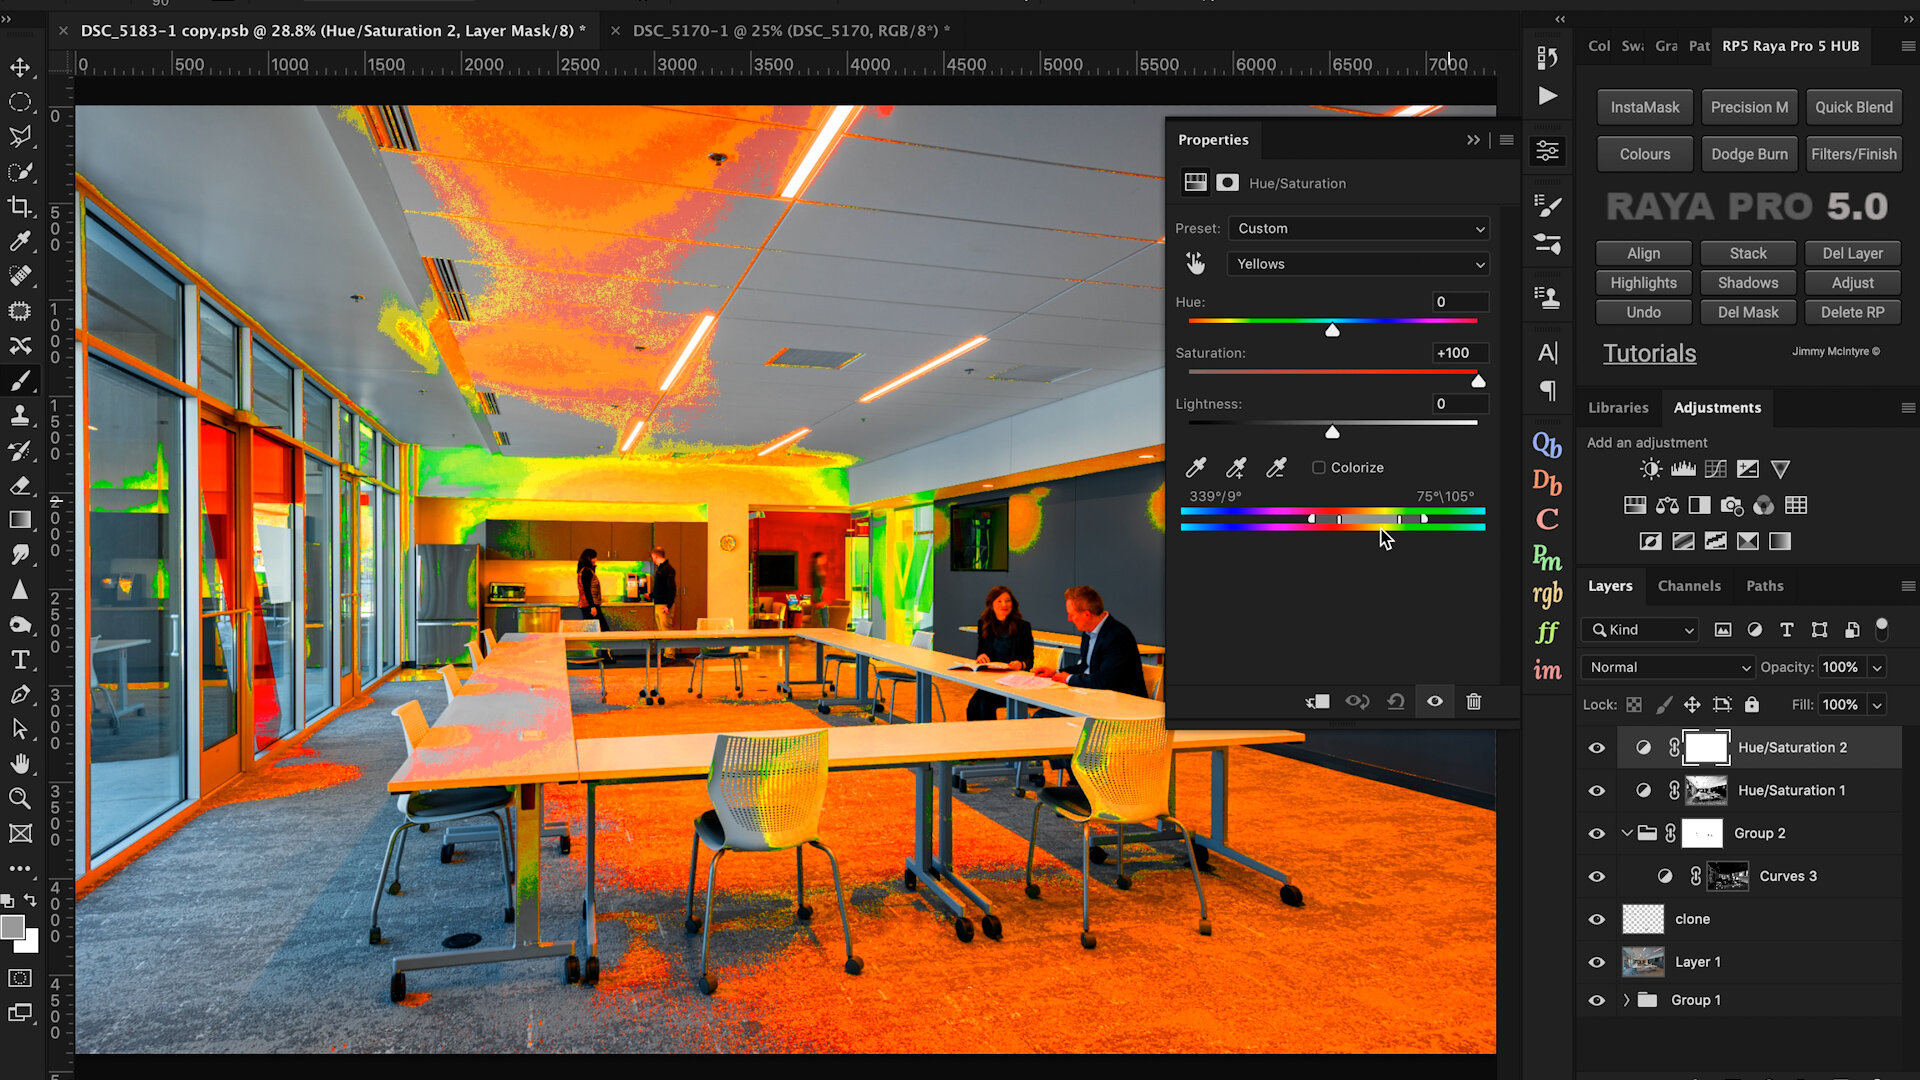Open the Tutorials link
This screenshot has height=1080, width=1920.
point(1649,353)
